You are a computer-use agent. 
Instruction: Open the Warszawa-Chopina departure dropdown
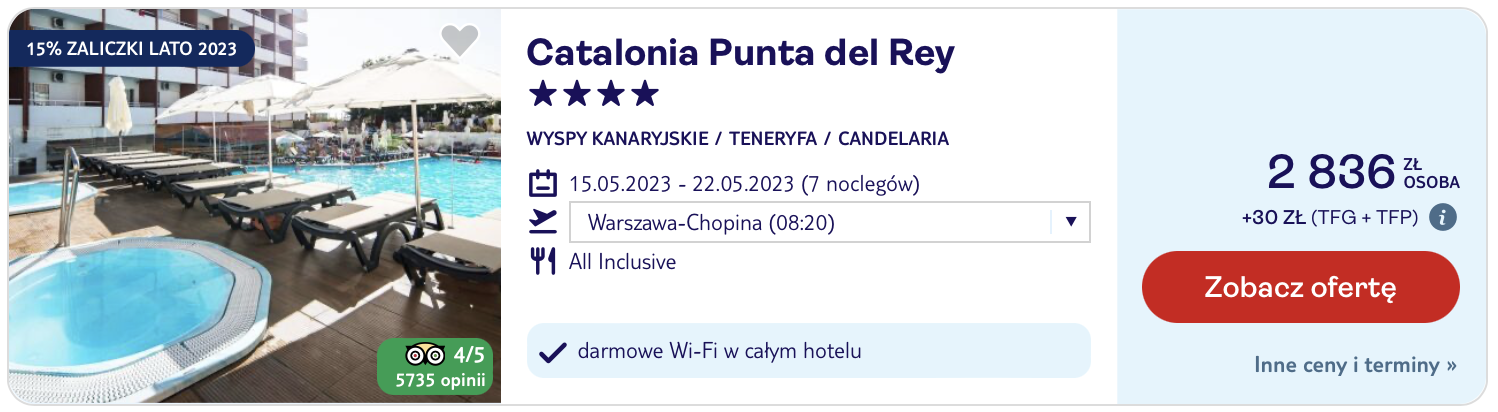[829, 222]
